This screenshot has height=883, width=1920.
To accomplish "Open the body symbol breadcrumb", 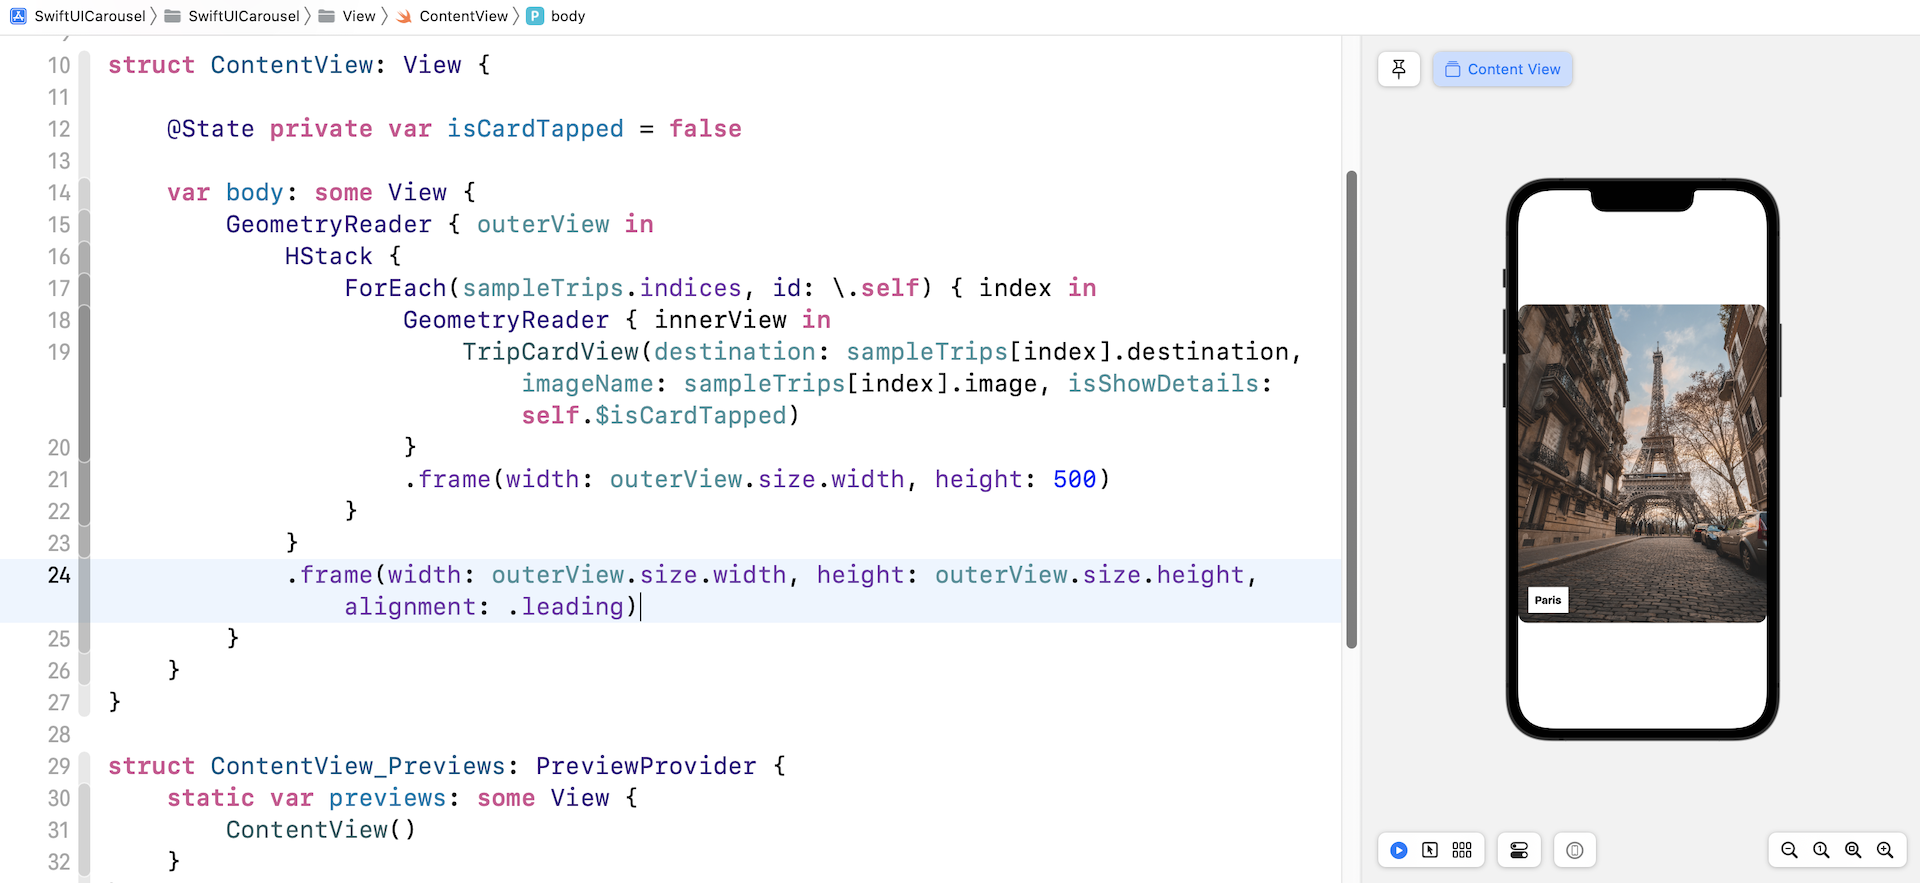I will click(567, 16).
